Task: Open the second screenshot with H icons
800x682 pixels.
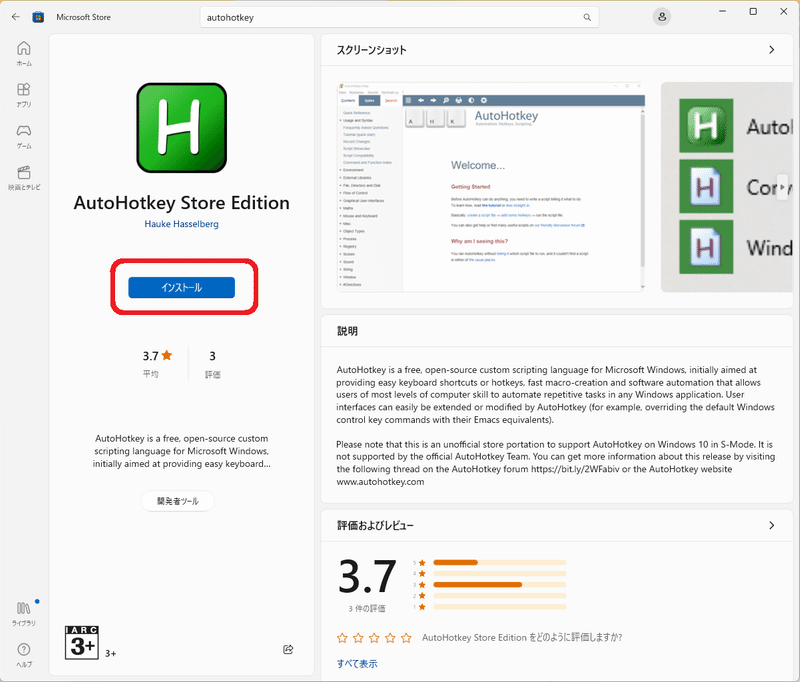Action: click(727, 187)
